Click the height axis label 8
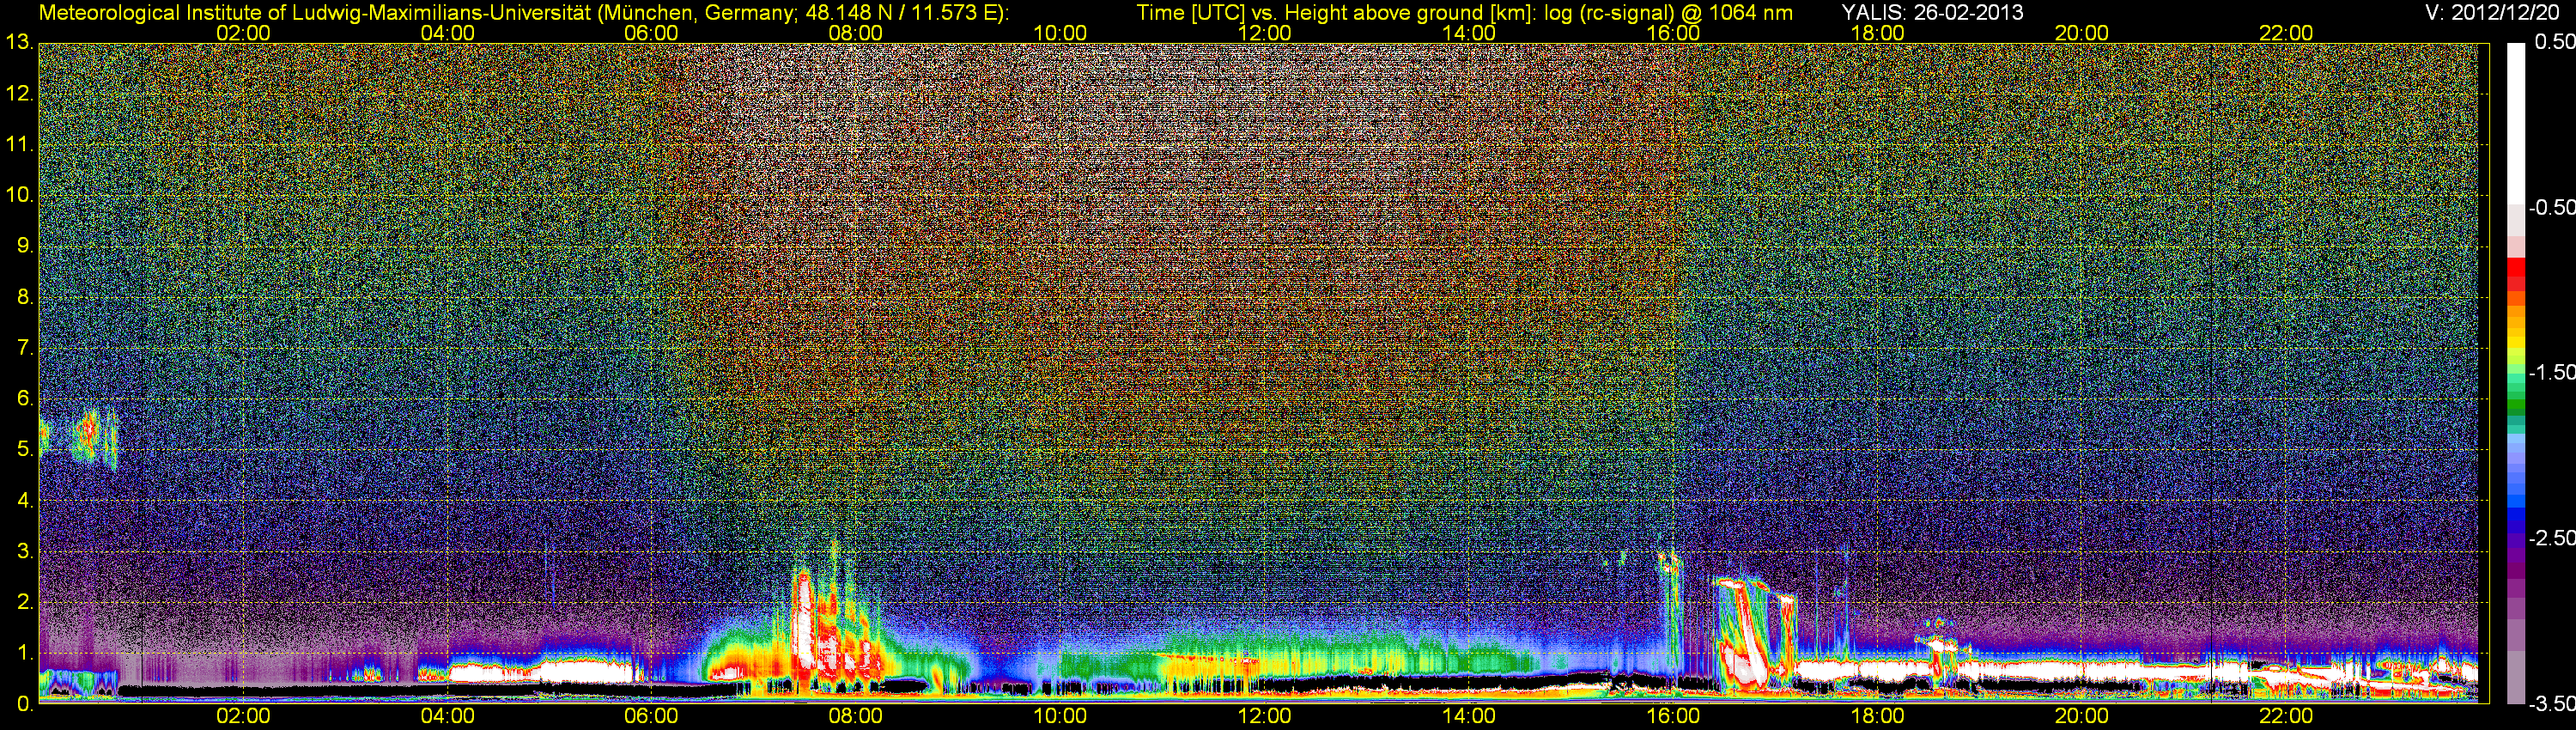2576x730 pixels. (24, 297)
